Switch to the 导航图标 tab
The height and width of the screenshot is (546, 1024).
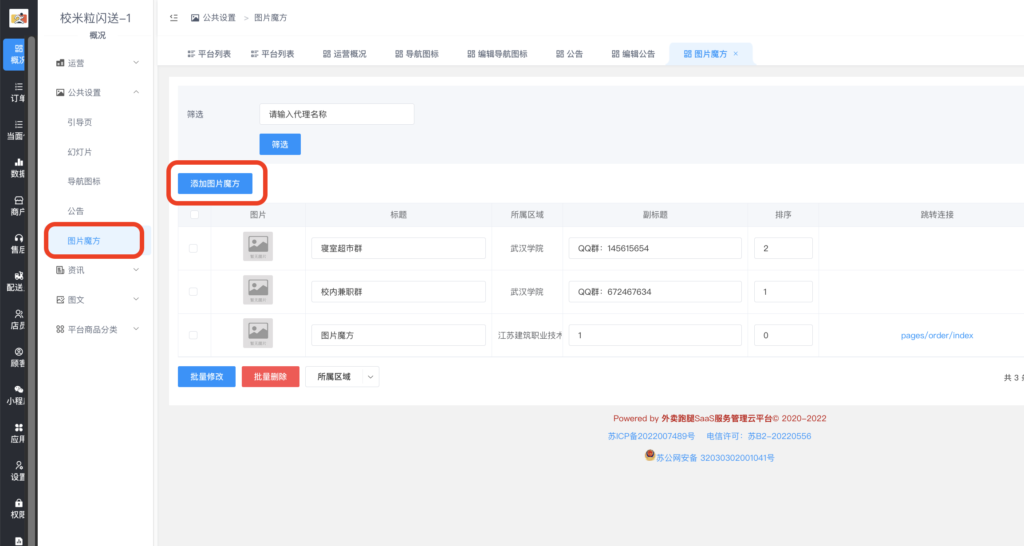coord(417,54)
